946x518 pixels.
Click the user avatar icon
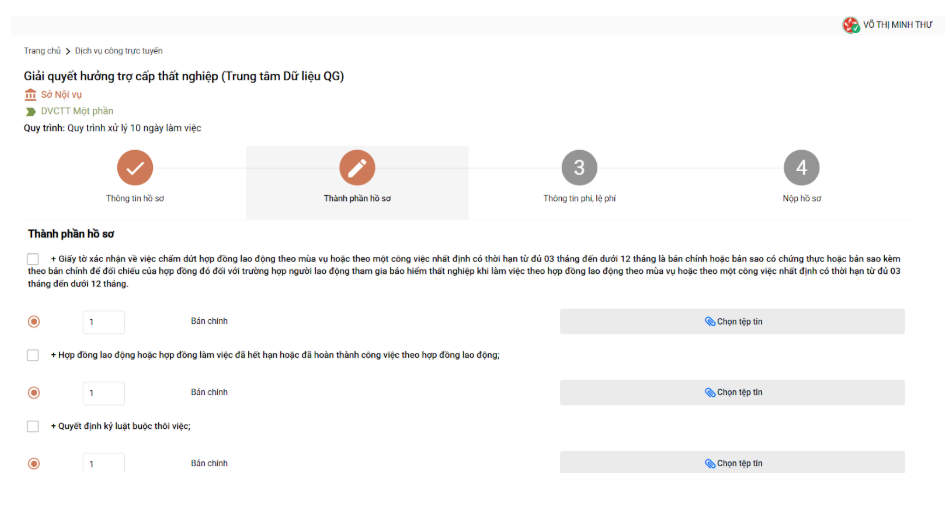(x=851, y=25)
